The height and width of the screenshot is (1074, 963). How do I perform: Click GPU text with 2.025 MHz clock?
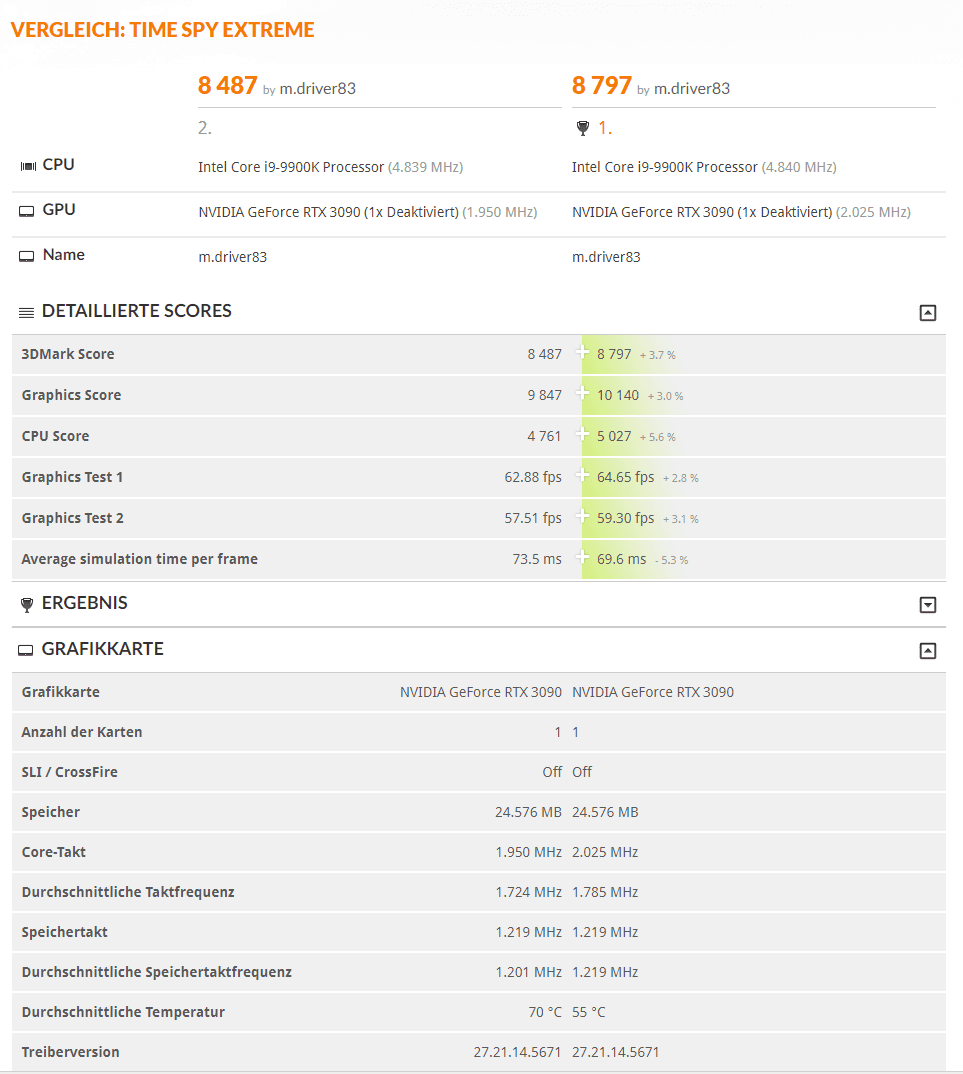click(x=741, y=212)
